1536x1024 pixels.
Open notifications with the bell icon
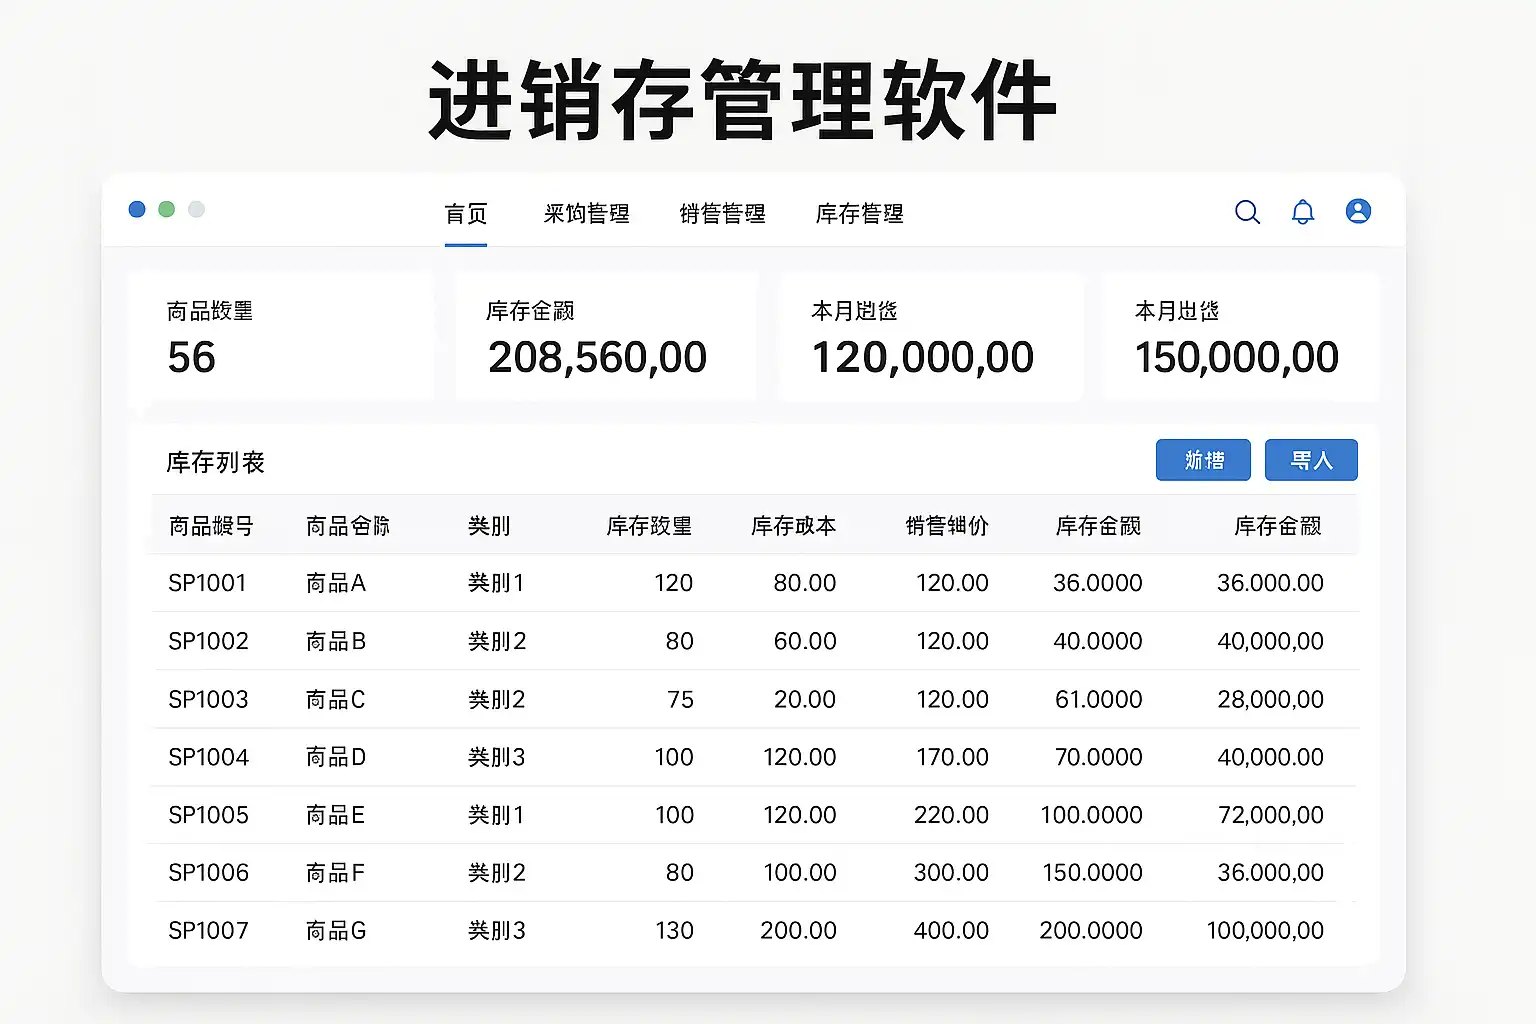(x=1302, y=212)
